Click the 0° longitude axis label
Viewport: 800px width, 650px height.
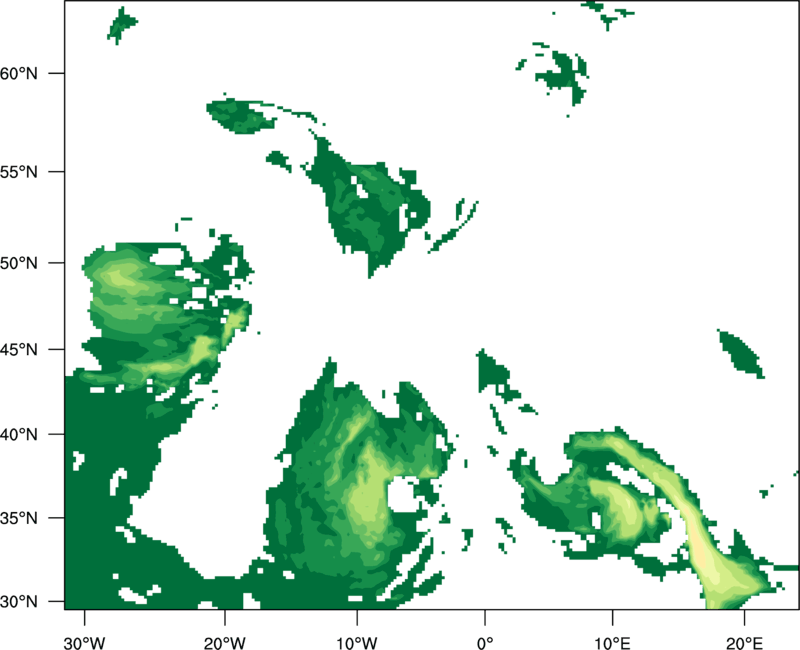pyautogui.click(x=485, y=643)
